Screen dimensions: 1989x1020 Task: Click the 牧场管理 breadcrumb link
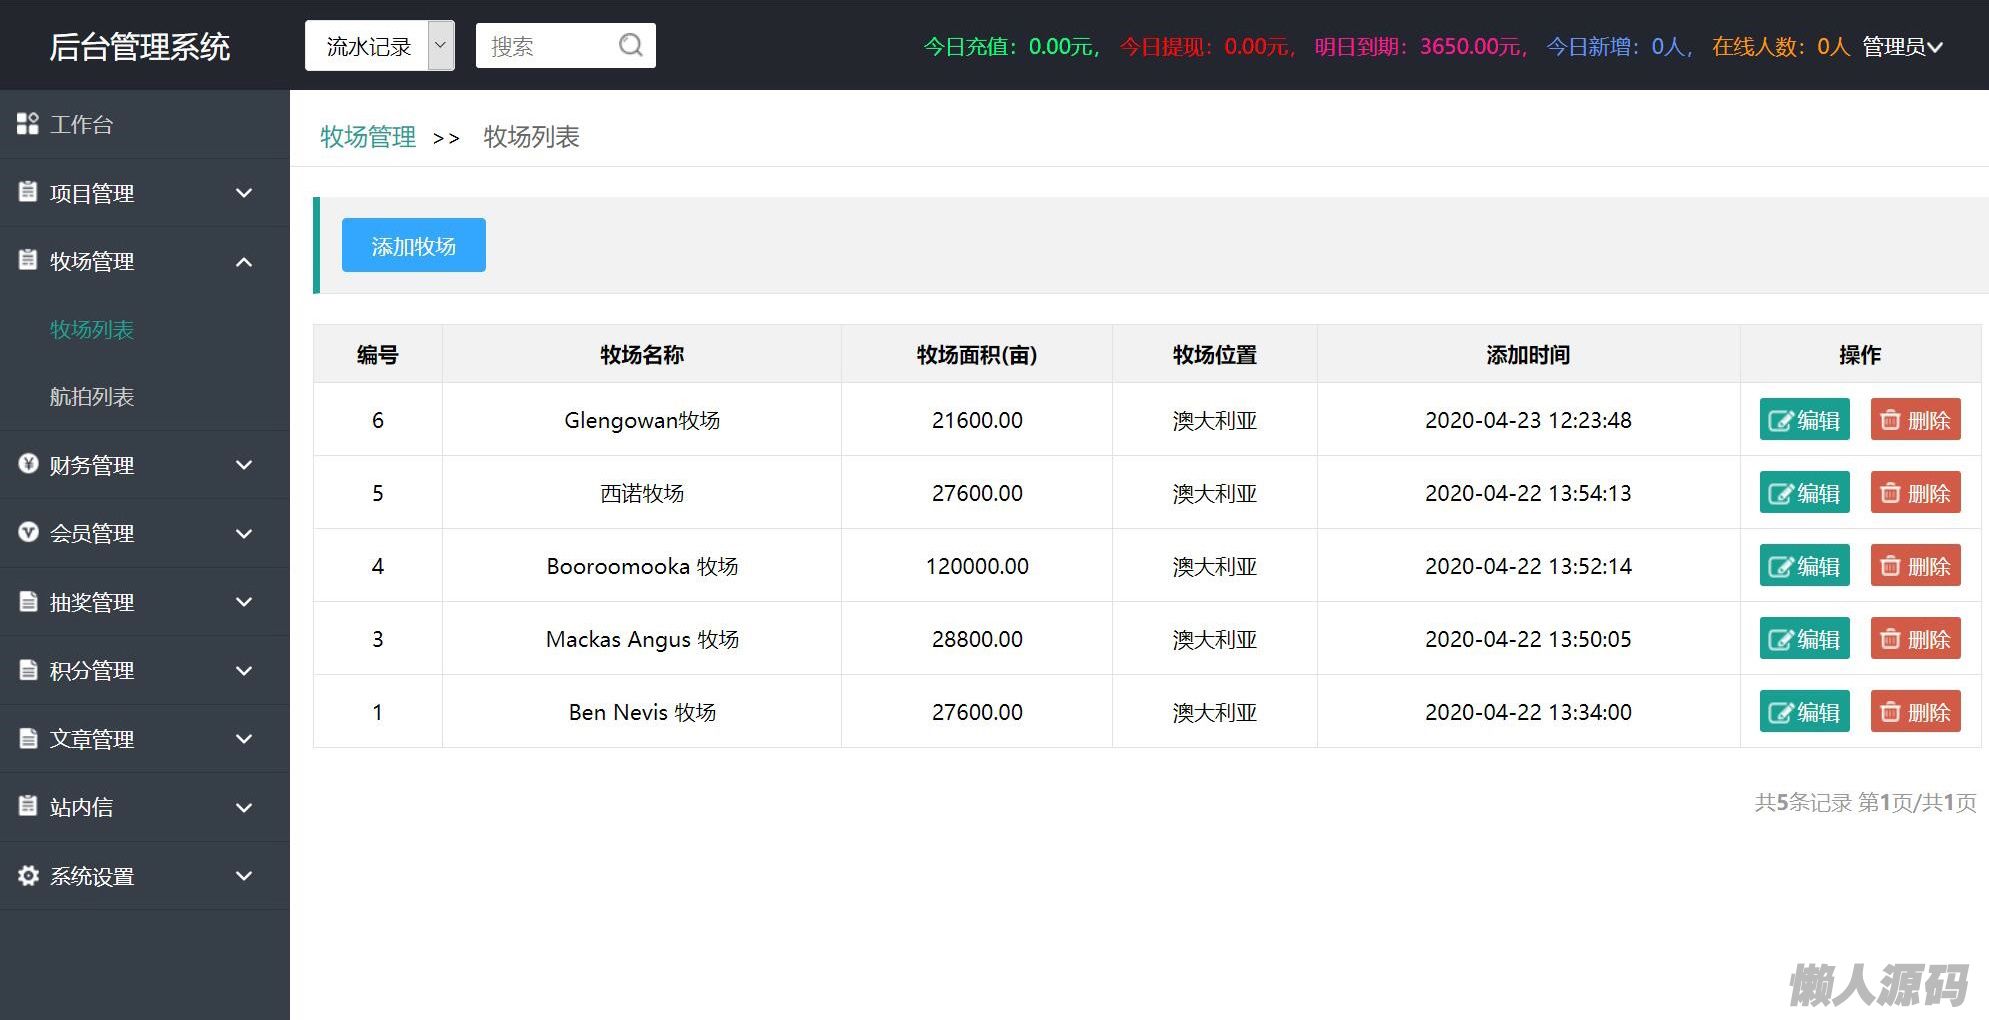click(x=367, y=137)
